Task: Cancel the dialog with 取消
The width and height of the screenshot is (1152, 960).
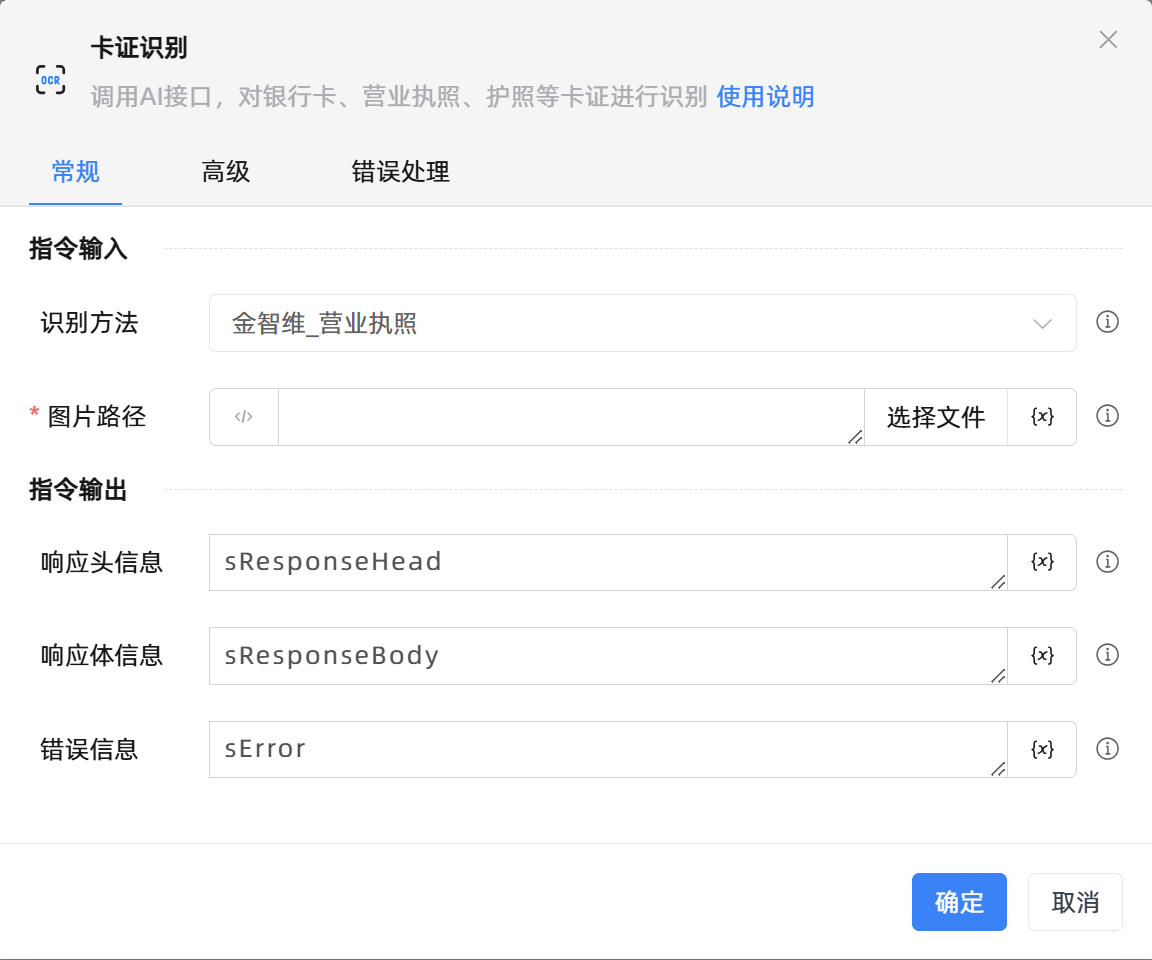Action: (x=1075, y=902)
